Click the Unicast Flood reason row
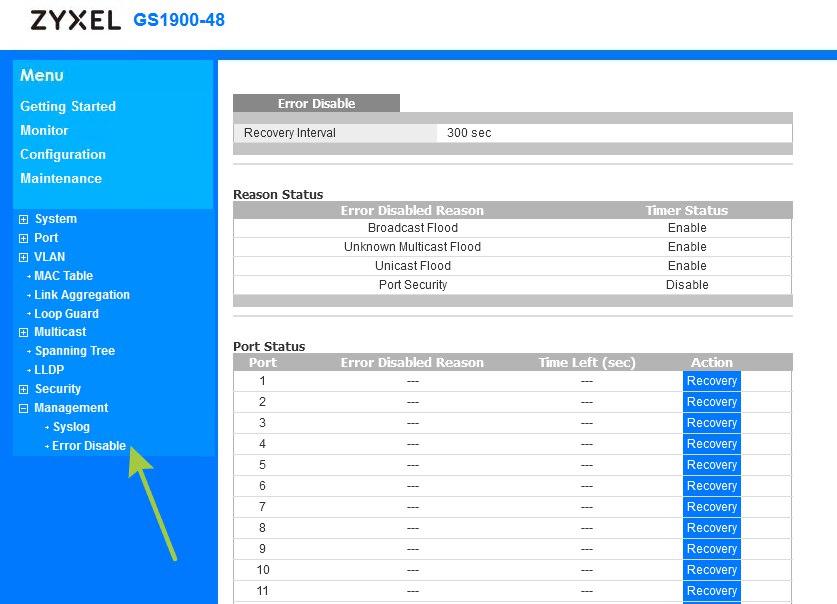Viewport: 837px width, 604px height. [x=512, y=266]
